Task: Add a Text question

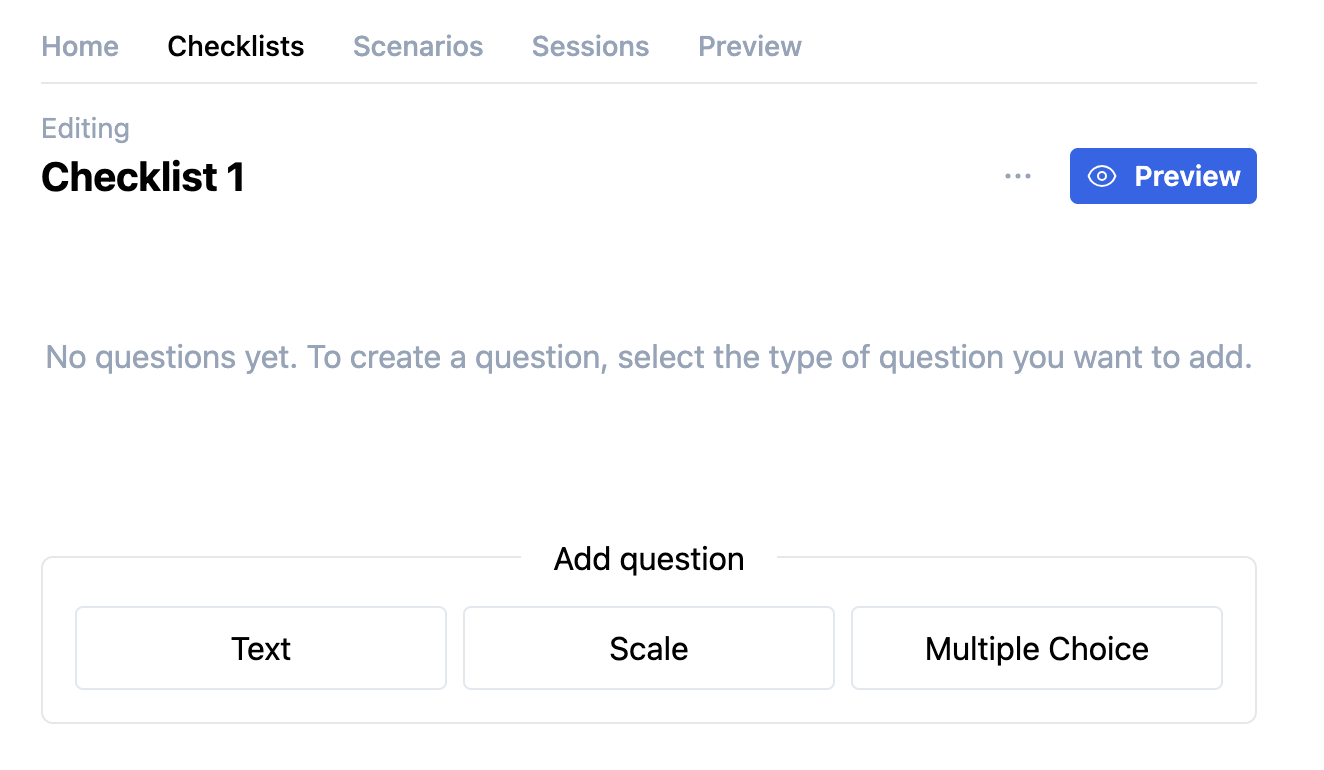Action: pos(261,648)
